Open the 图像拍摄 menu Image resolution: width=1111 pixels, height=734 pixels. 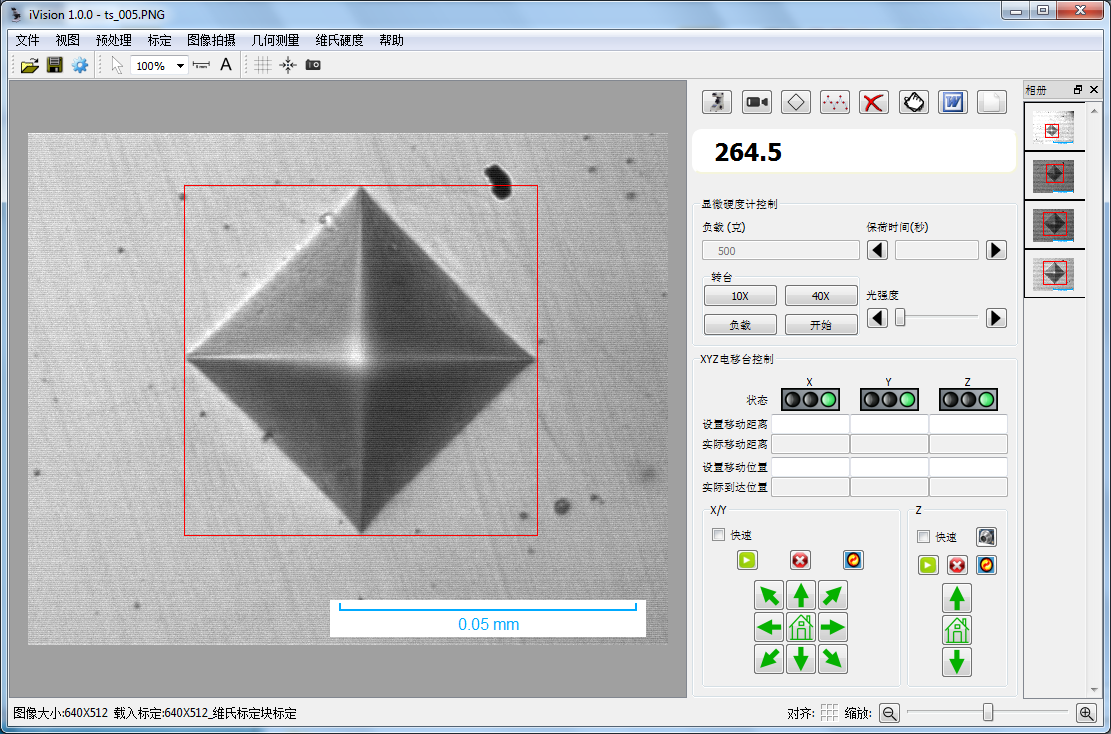point(211,41)
